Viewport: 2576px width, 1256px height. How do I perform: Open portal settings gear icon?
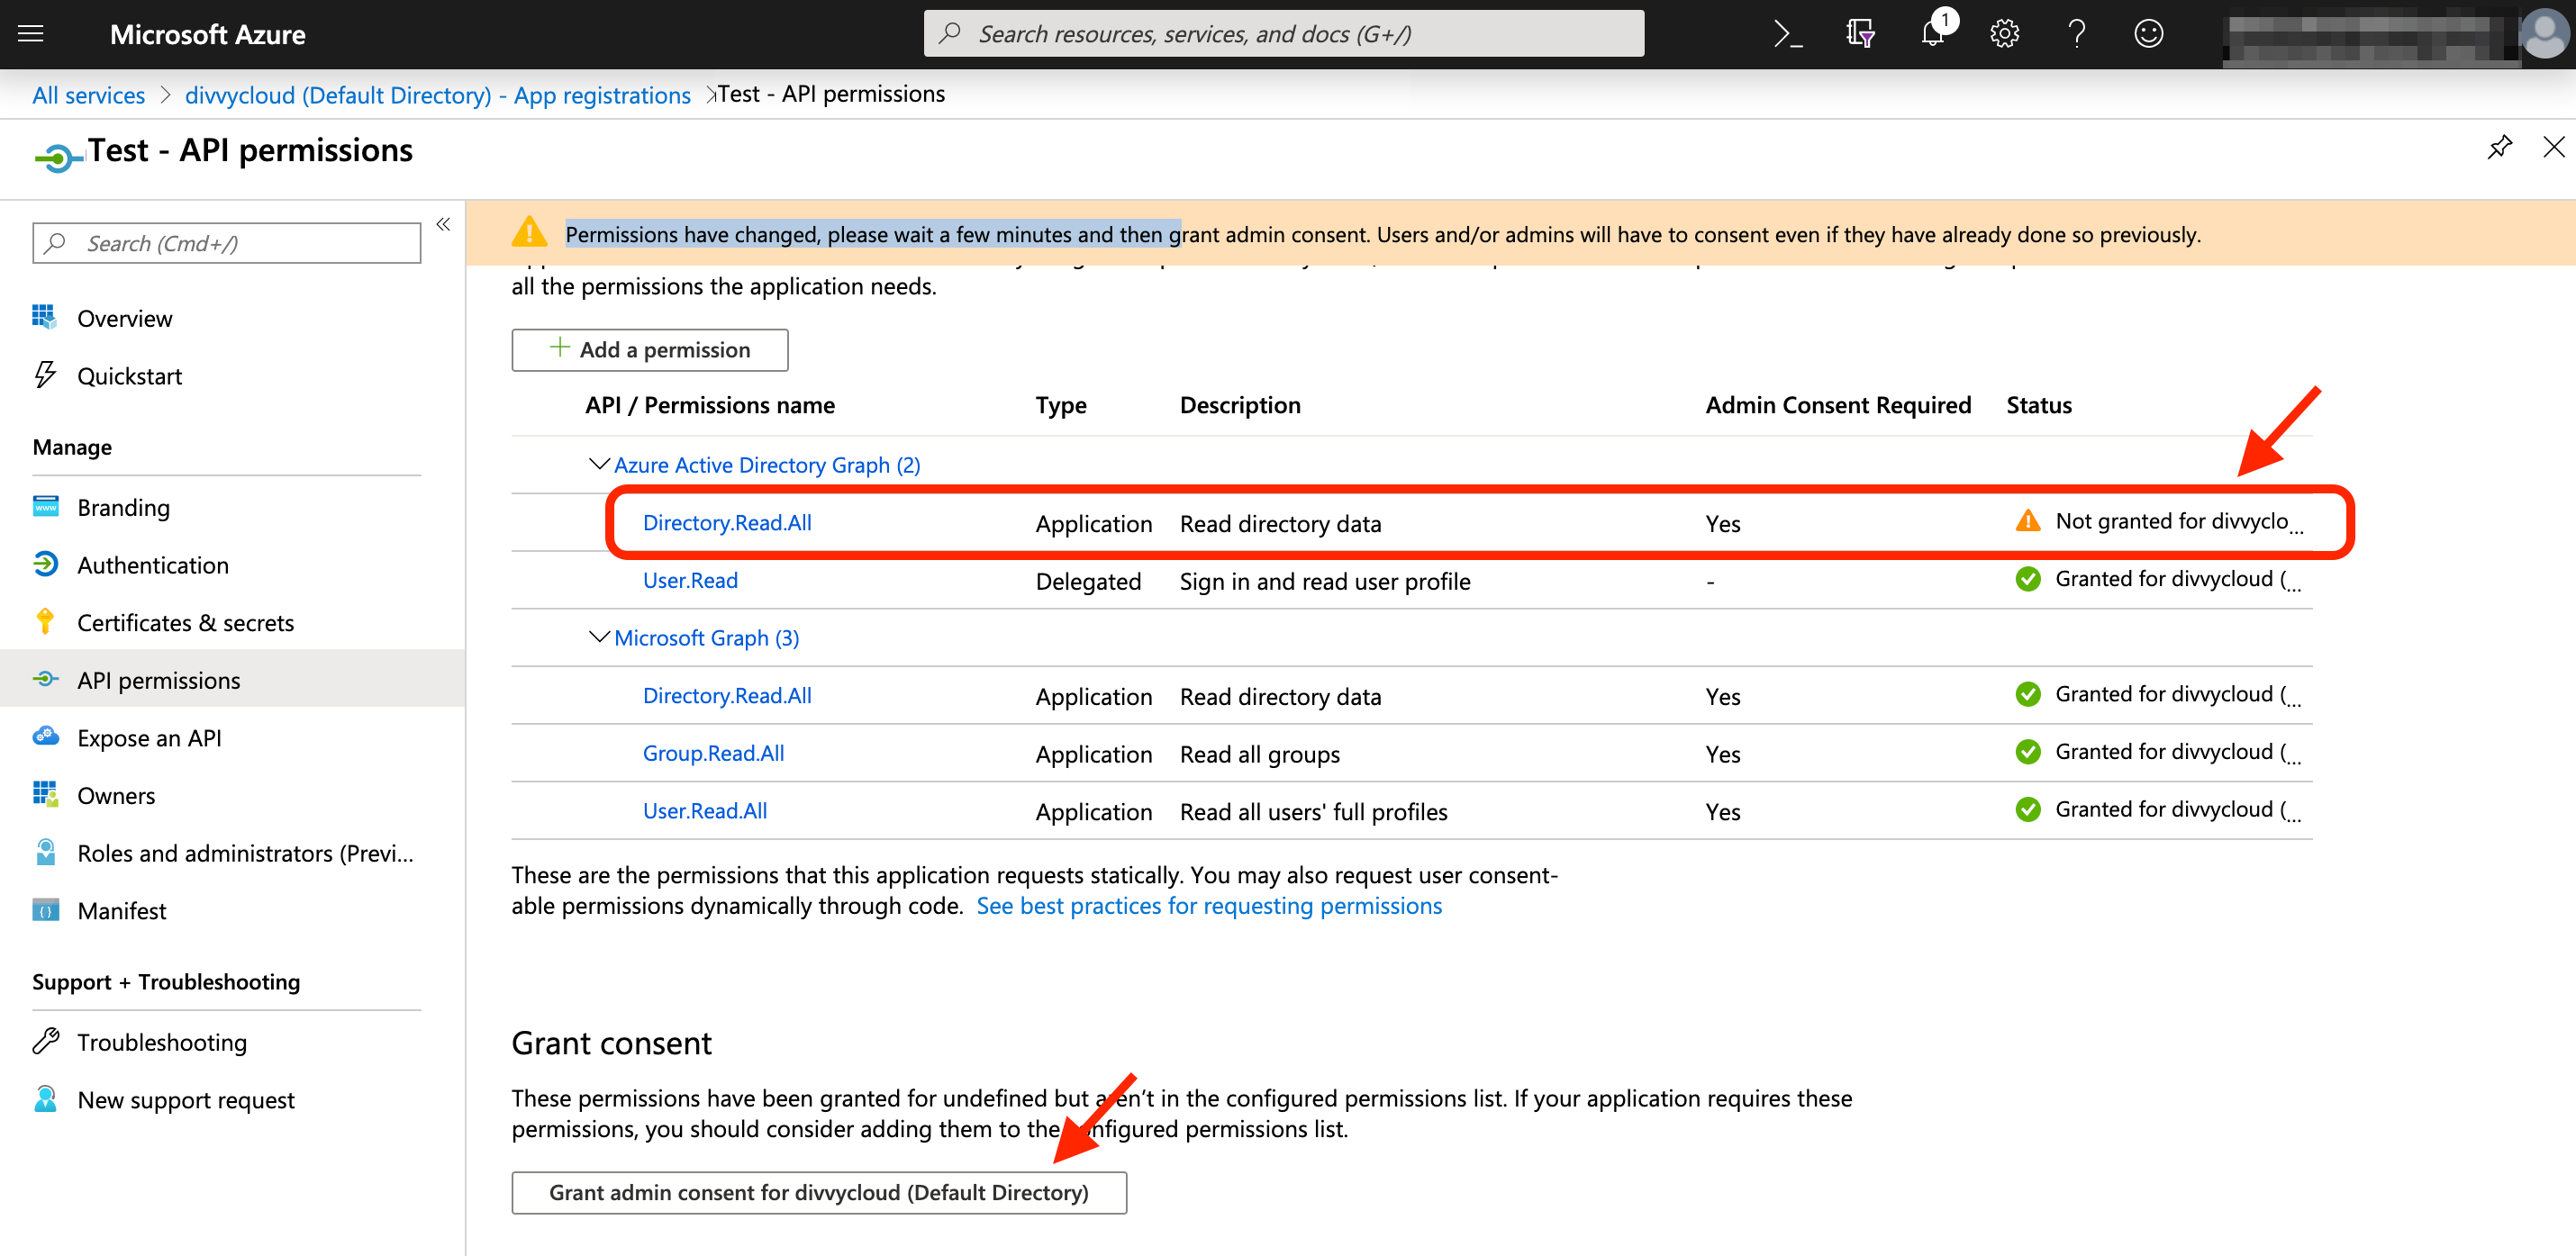2004,34
